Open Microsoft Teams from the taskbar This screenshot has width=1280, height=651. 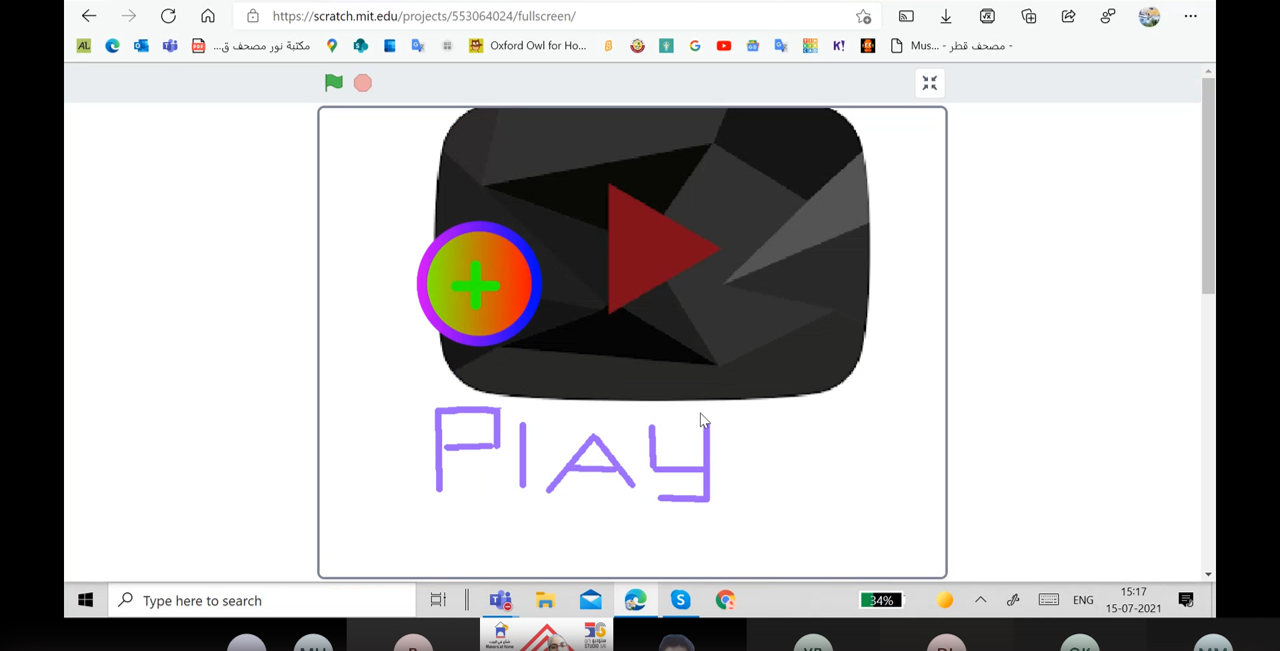[x=501, y=600]
